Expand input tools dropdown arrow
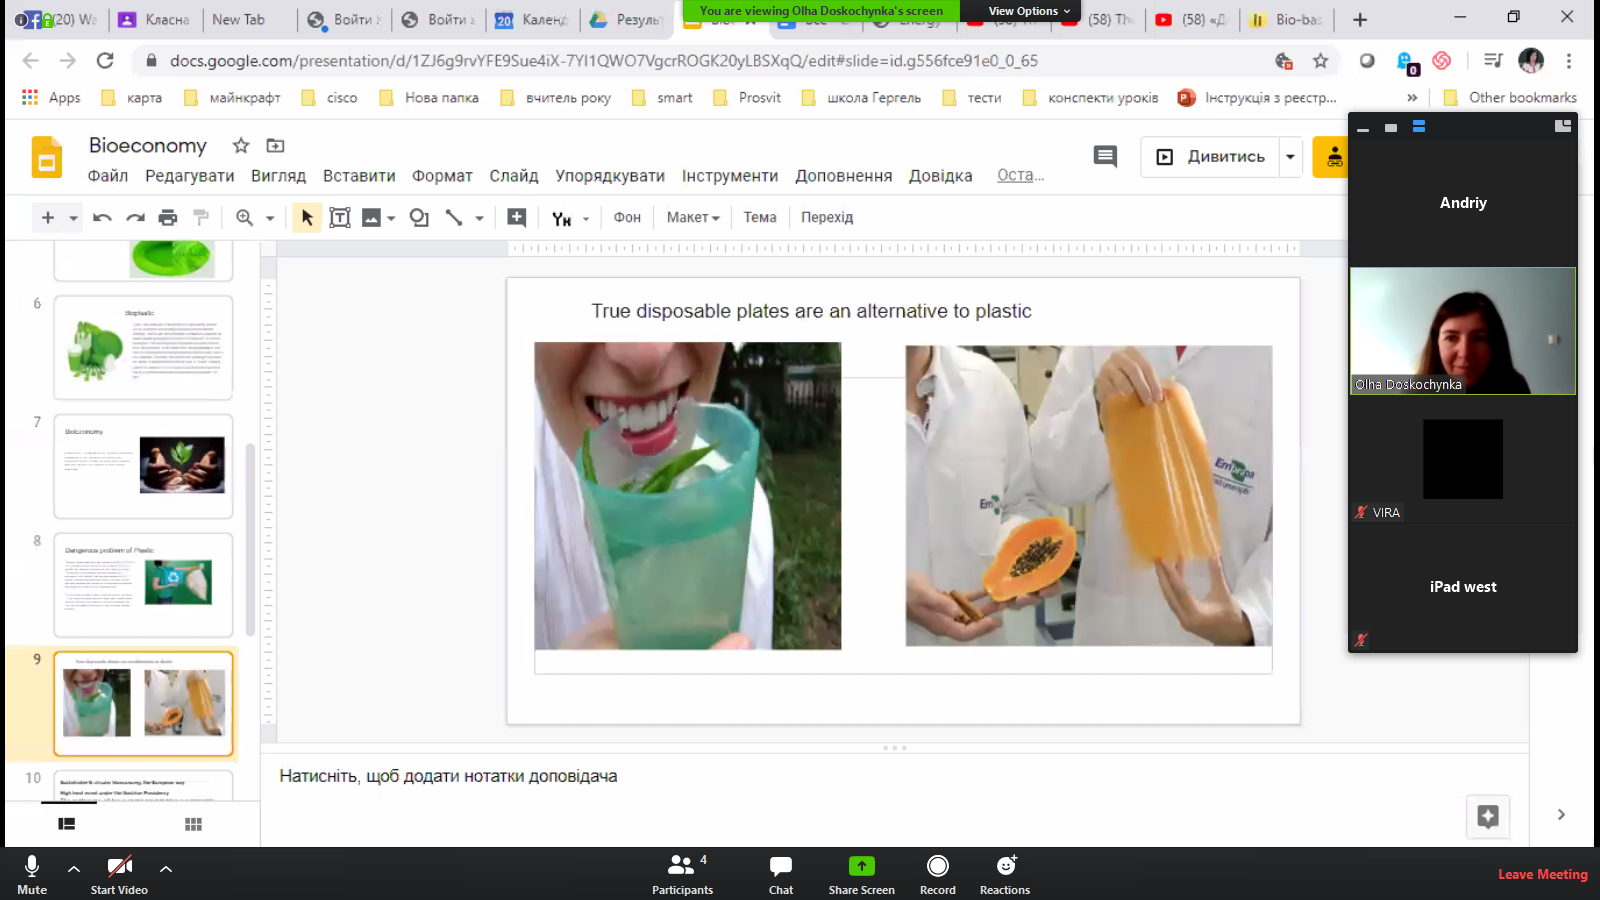 point(586,218)
